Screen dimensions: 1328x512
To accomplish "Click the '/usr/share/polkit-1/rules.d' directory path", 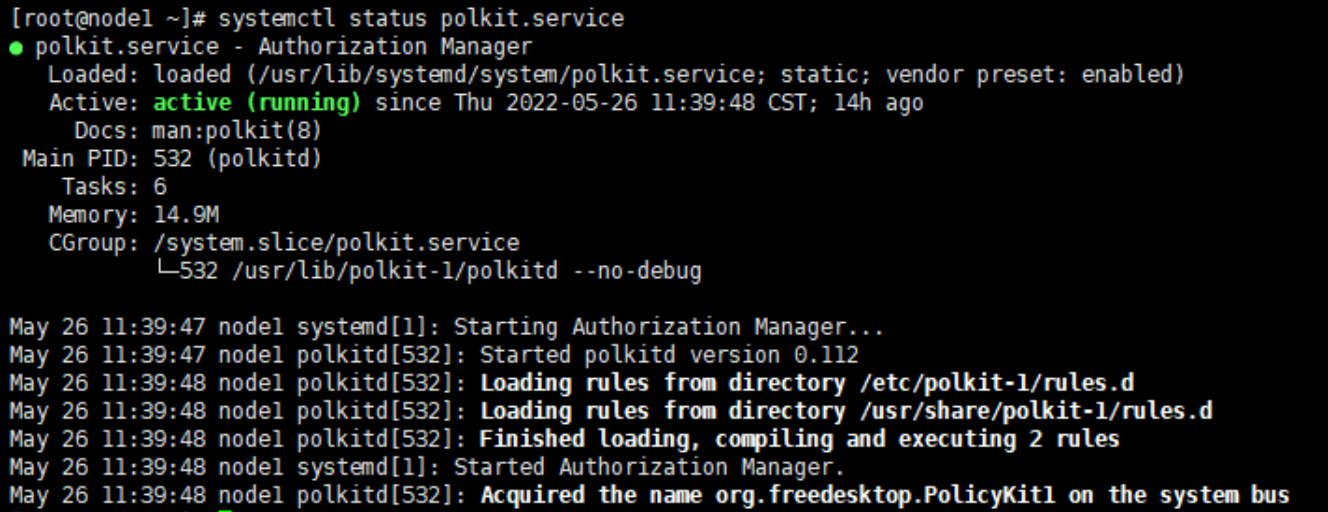I will pos(1036,410).
